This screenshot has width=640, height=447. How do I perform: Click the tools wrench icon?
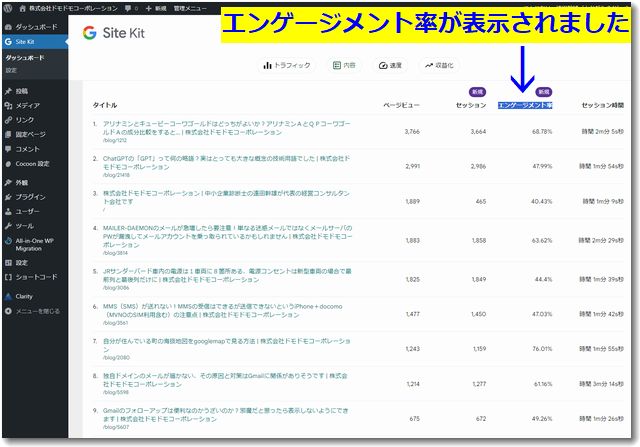point(8,226)
